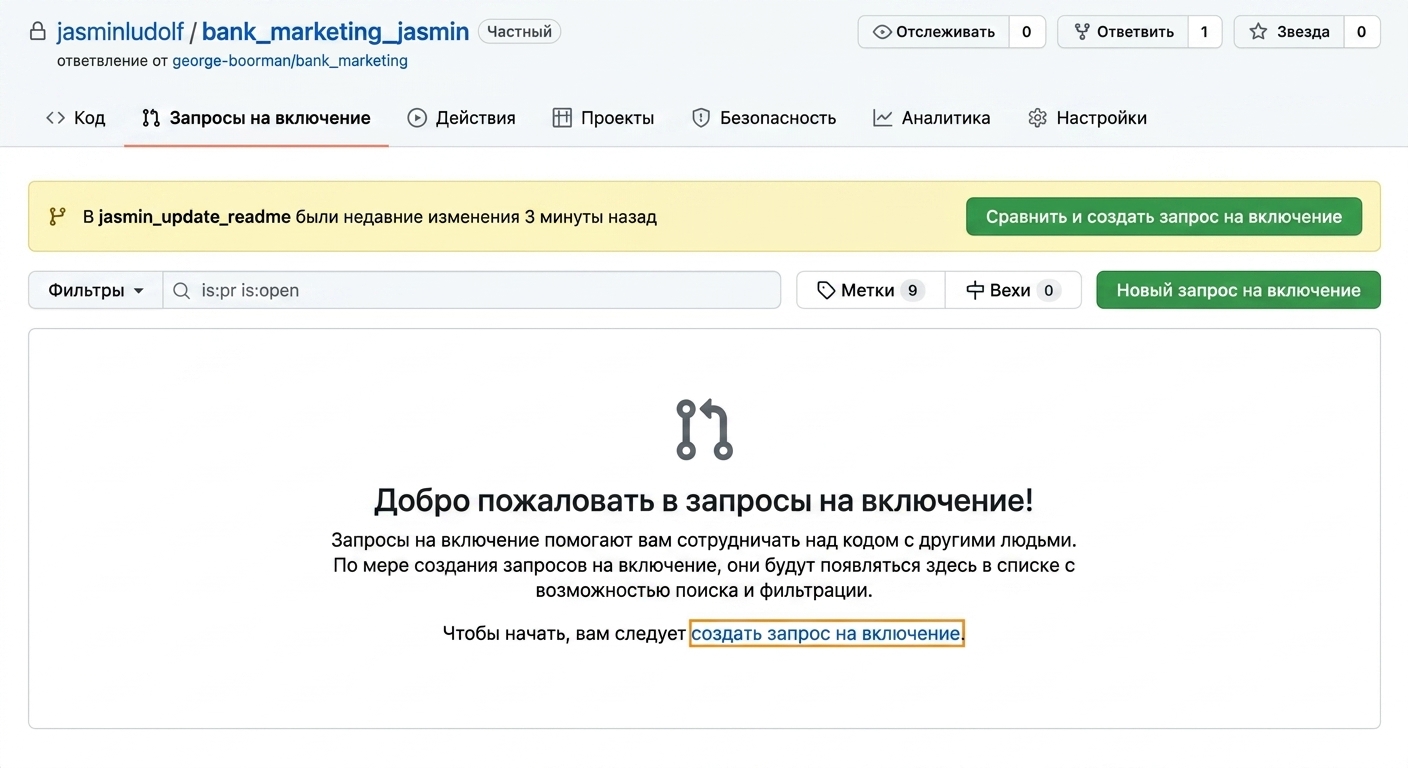Click the watchers count 0

1027,32
